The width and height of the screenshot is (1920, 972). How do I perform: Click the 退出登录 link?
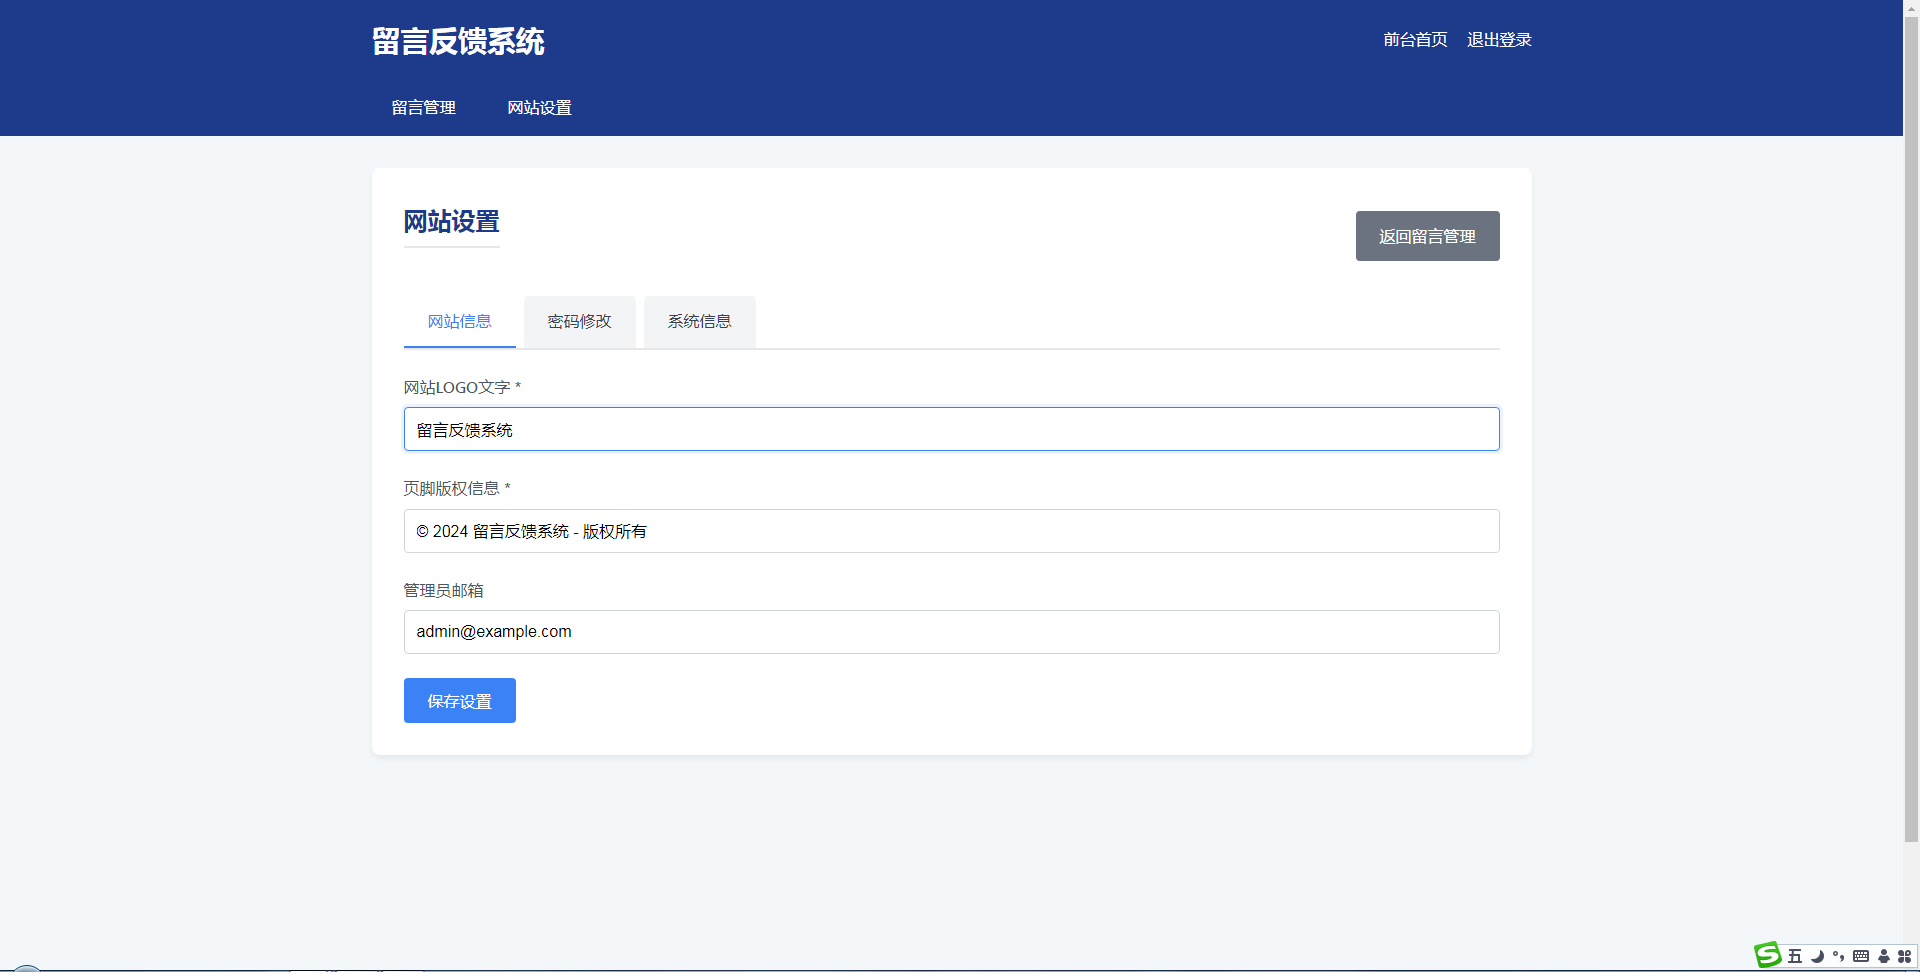coord(1499,40)
